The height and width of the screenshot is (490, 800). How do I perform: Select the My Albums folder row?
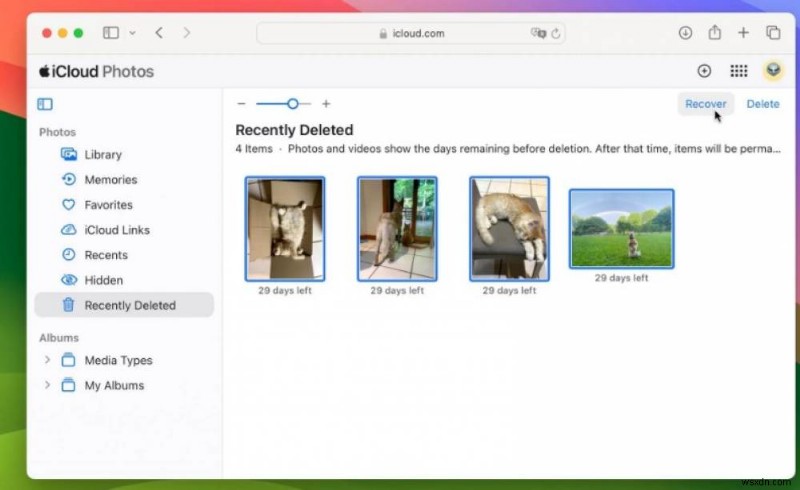coord(124,385)
